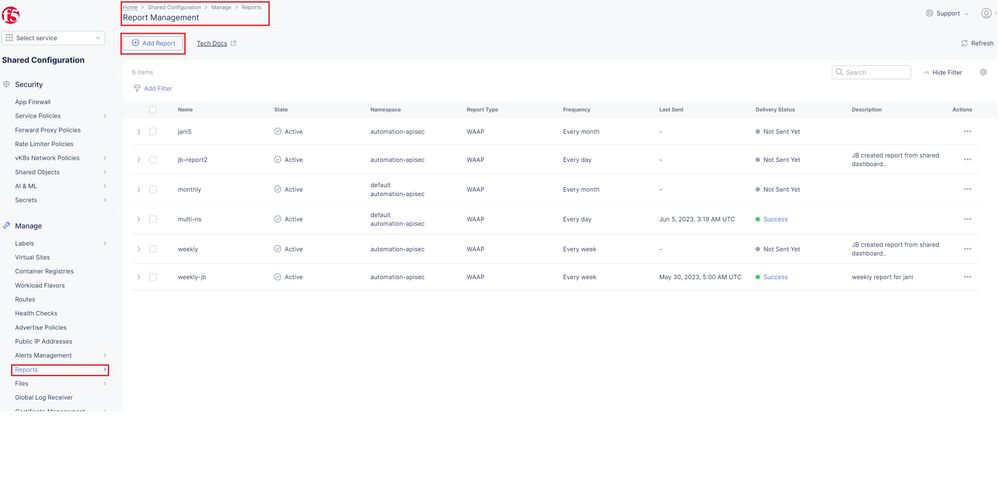This screenshot has height=491, width=999.
Task: Click Success status for weekly-jb report
Action: 775,277
